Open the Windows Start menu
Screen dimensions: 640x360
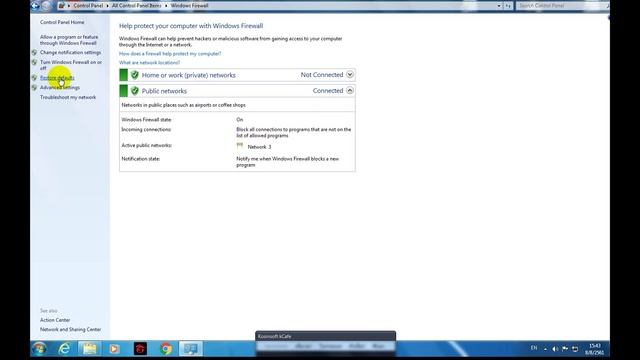pyautogui.click(x=40, y=349)
